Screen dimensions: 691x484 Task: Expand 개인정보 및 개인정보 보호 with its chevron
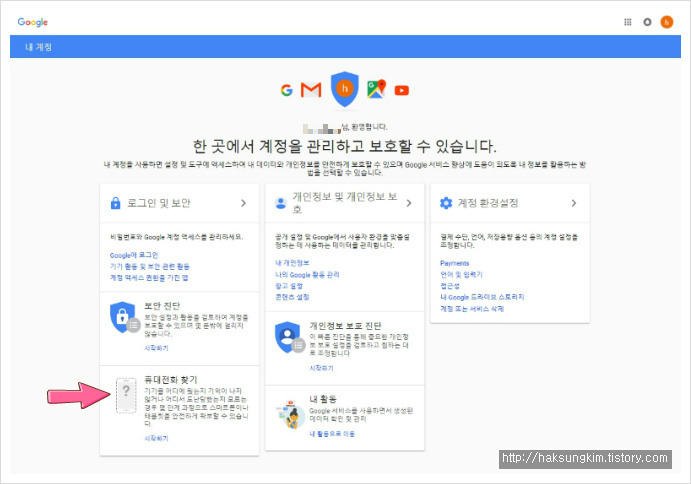(x=409, y=203)
